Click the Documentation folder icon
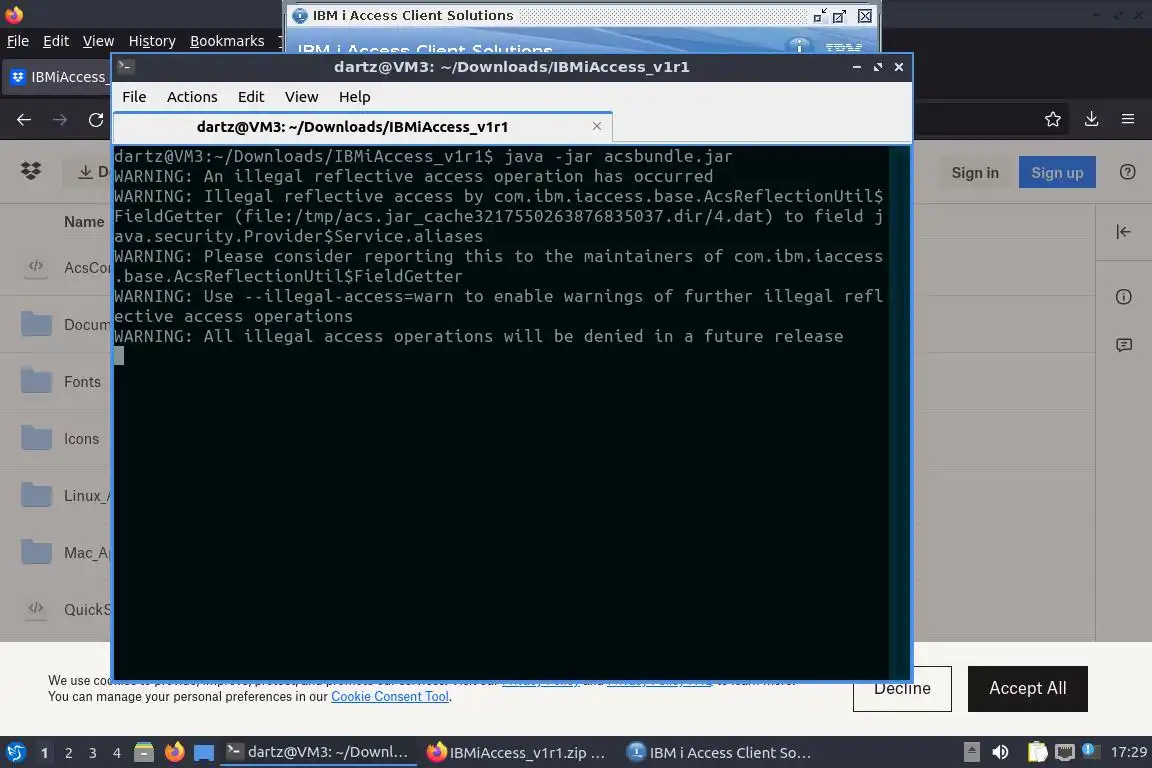The width and height of the screenshot is (1152, 768). [x=36, y=323]
